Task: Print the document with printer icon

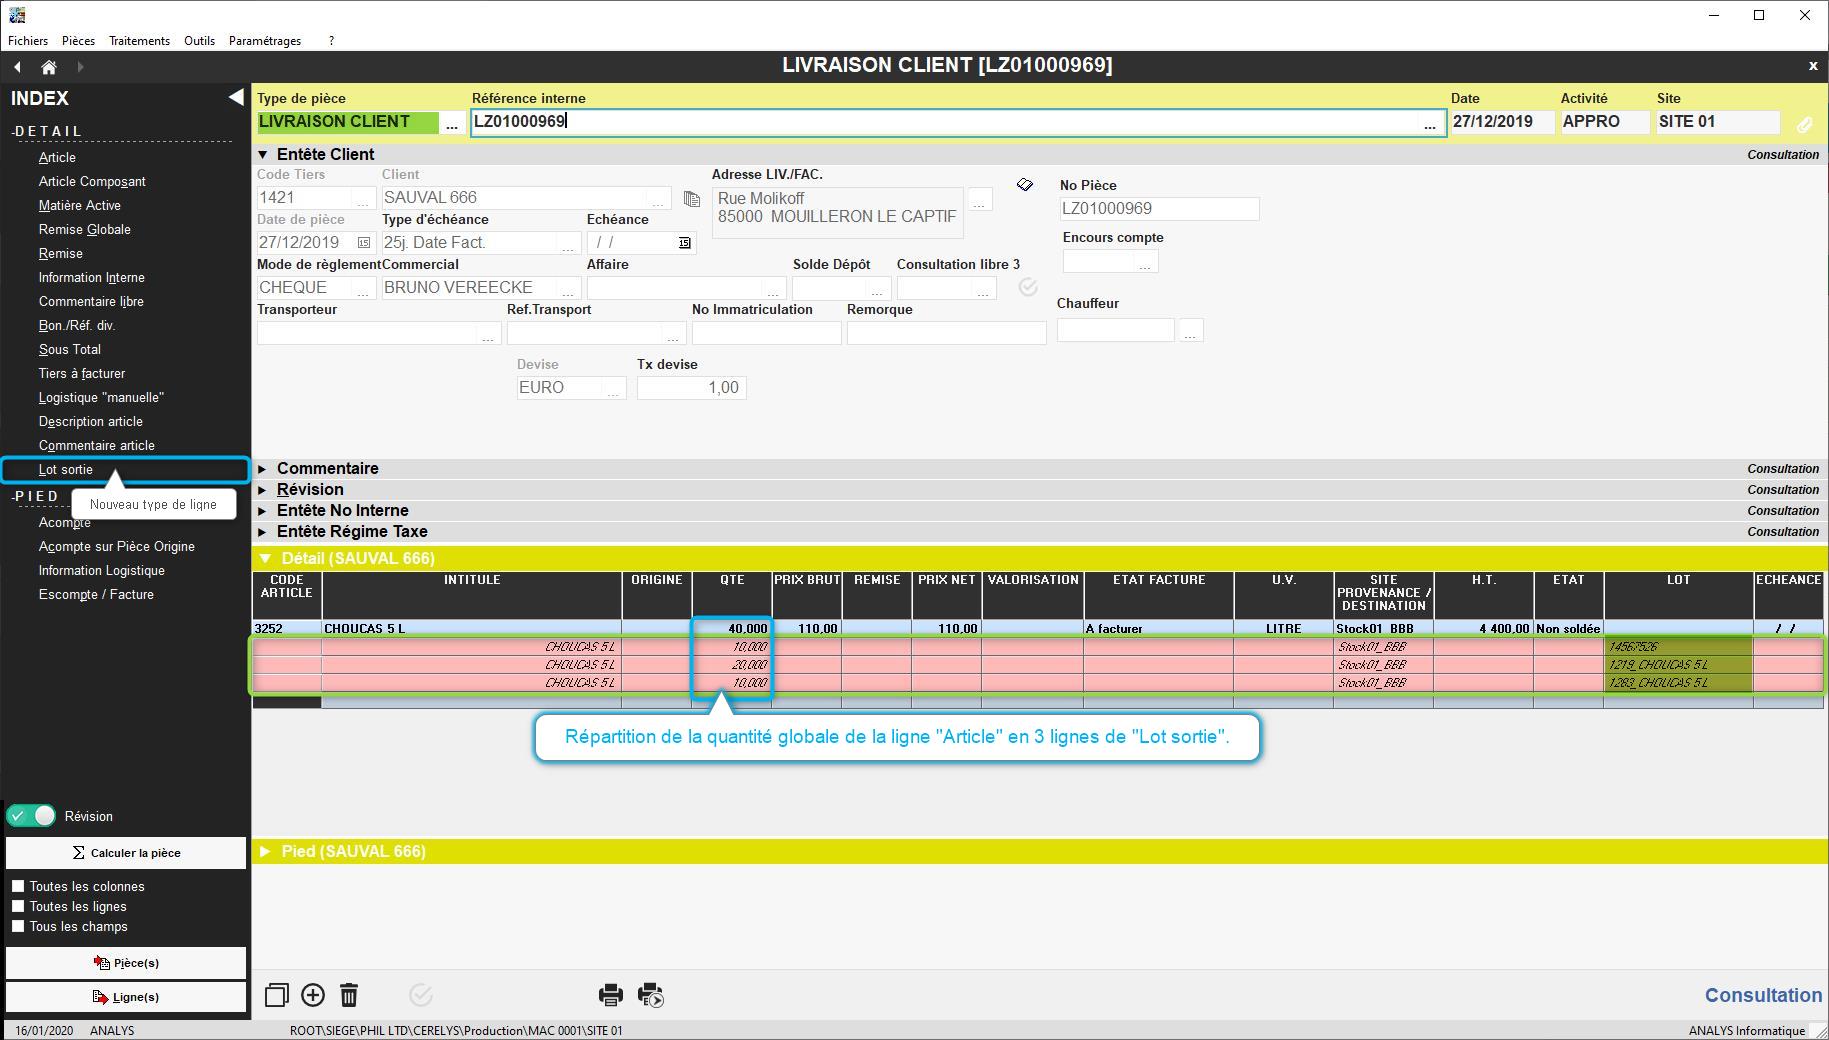Action: click(x=610, y=995)
